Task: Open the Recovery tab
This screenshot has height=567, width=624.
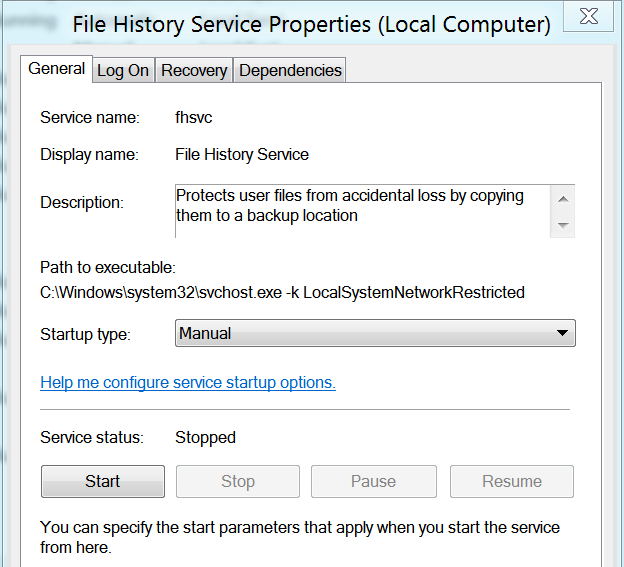Action: point(194,70)
